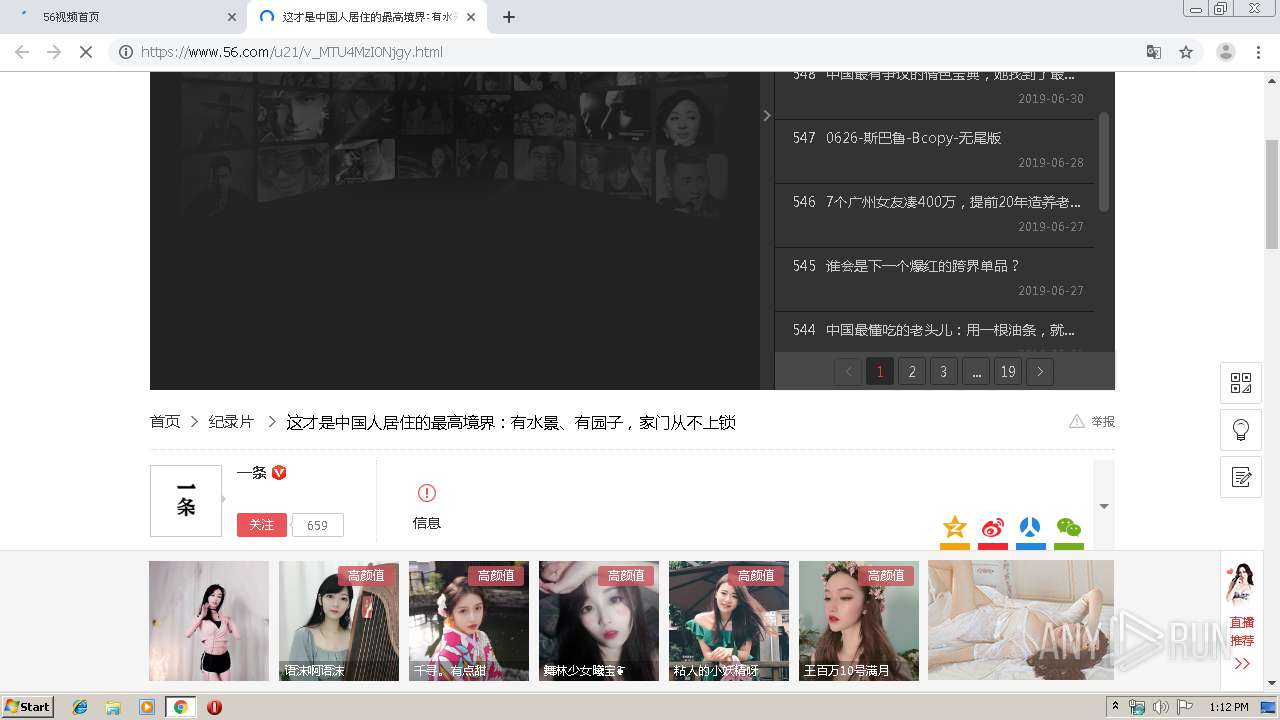The height and width of the screenshot is (720, 1280).
Task: Switch to the Chrome taskbar icon
Action: (x=181, y=707)
